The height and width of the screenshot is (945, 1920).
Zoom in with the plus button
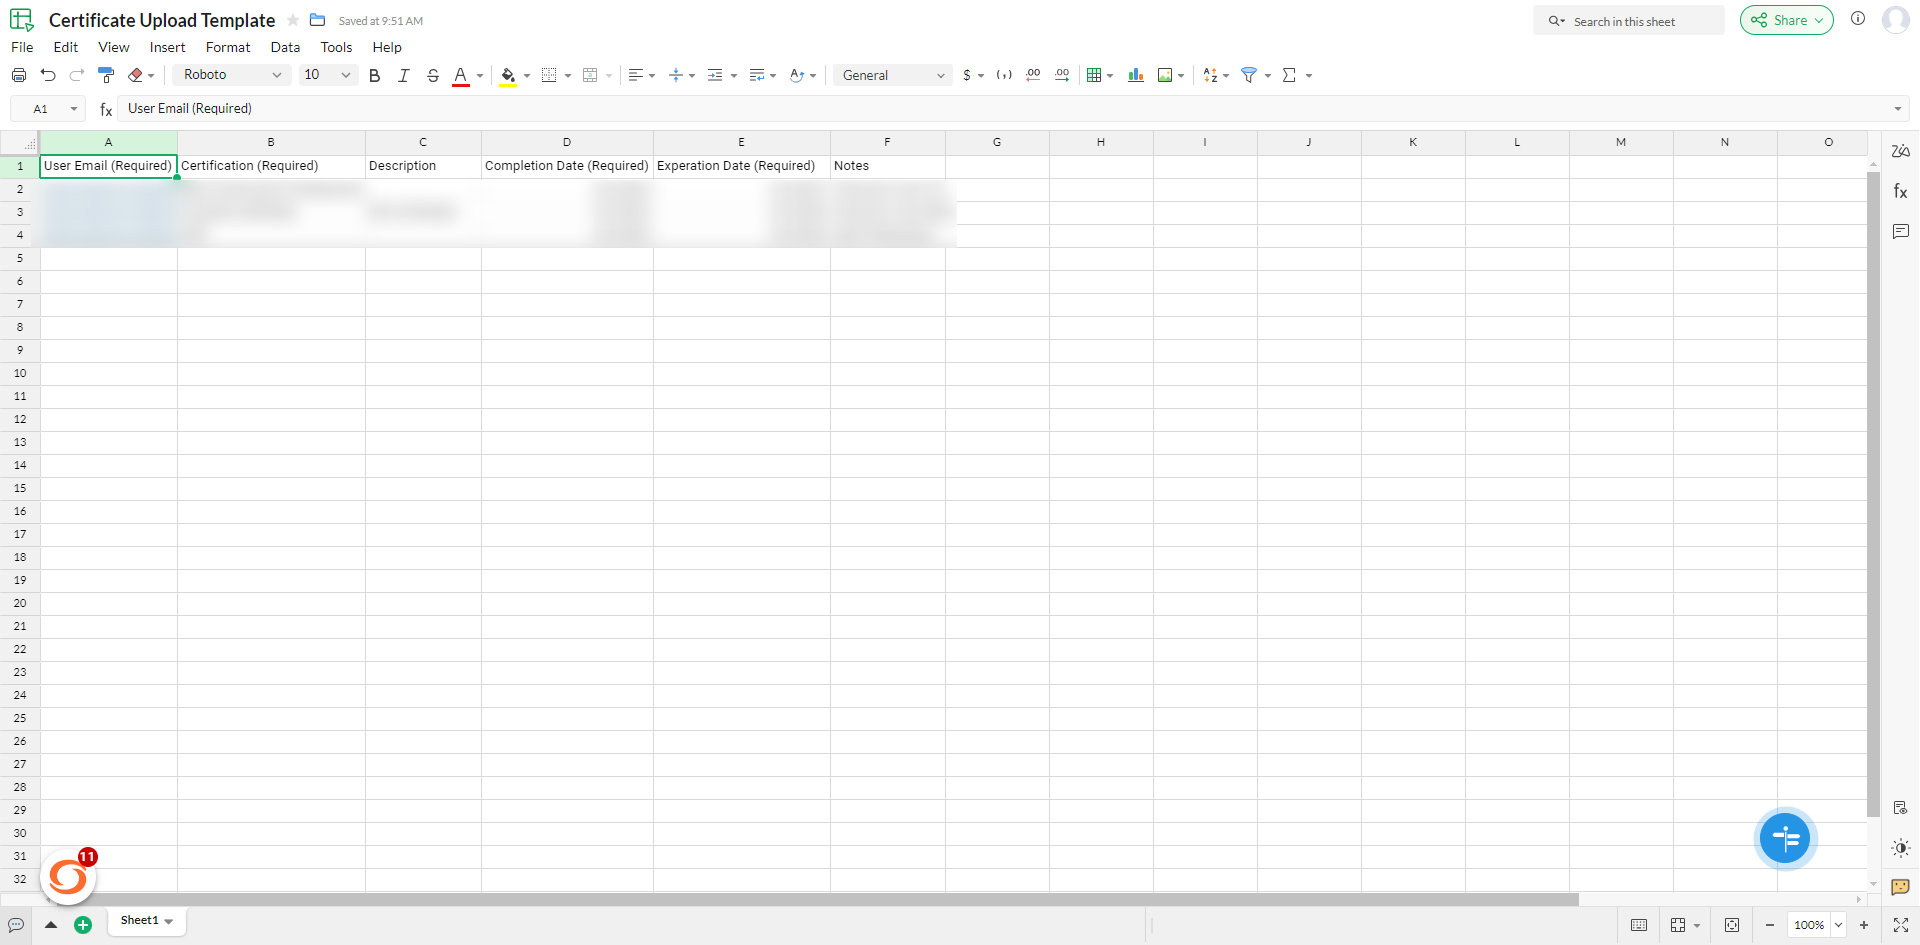tap(1864, 925)
